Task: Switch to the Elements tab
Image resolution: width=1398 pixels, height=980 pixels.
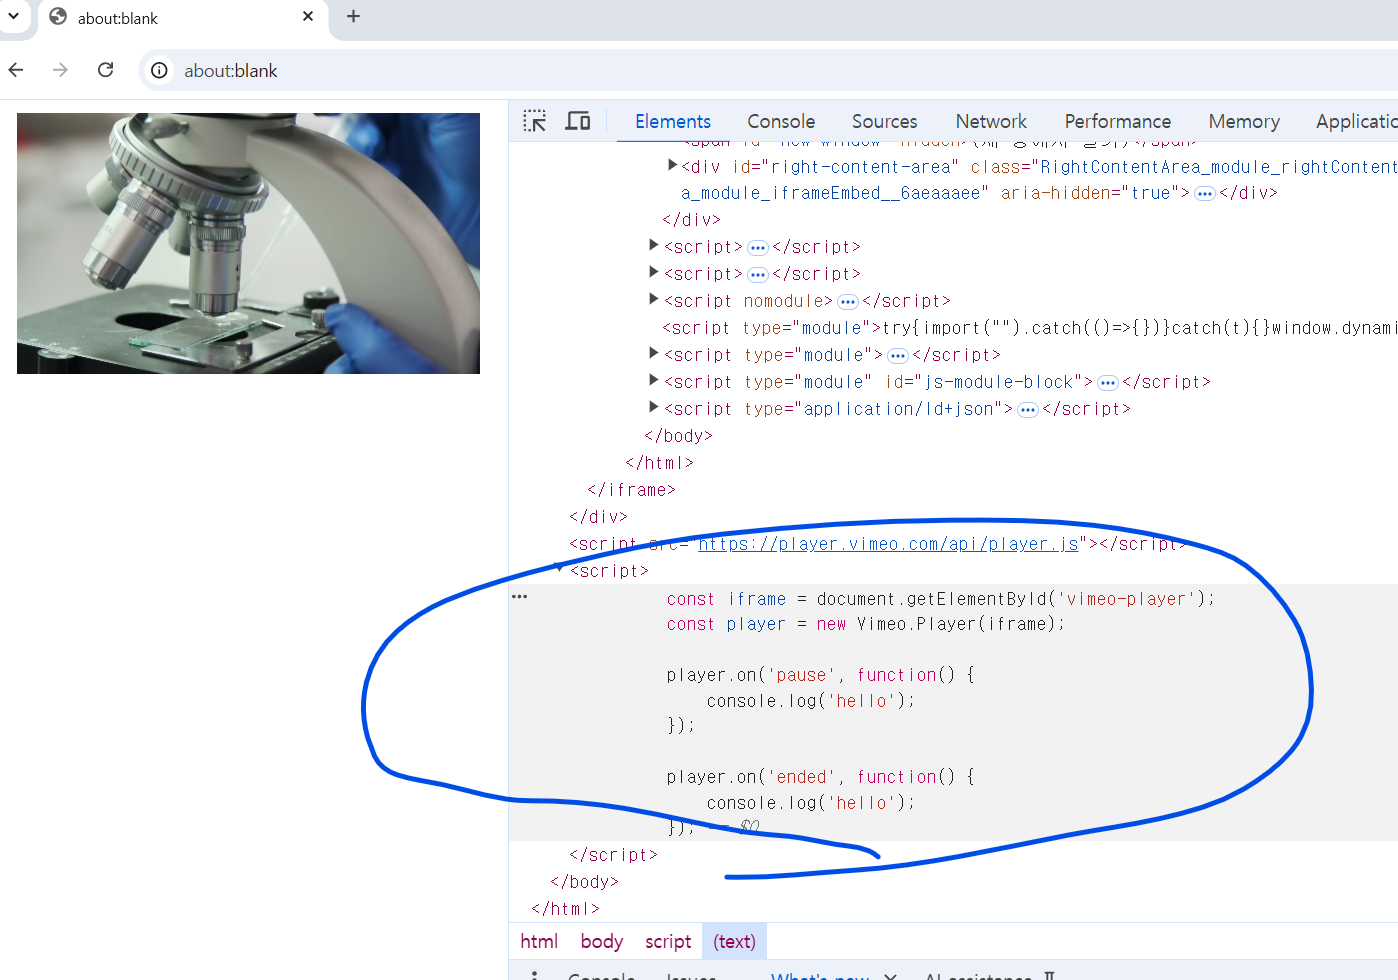Action: [x=673, y=121]
